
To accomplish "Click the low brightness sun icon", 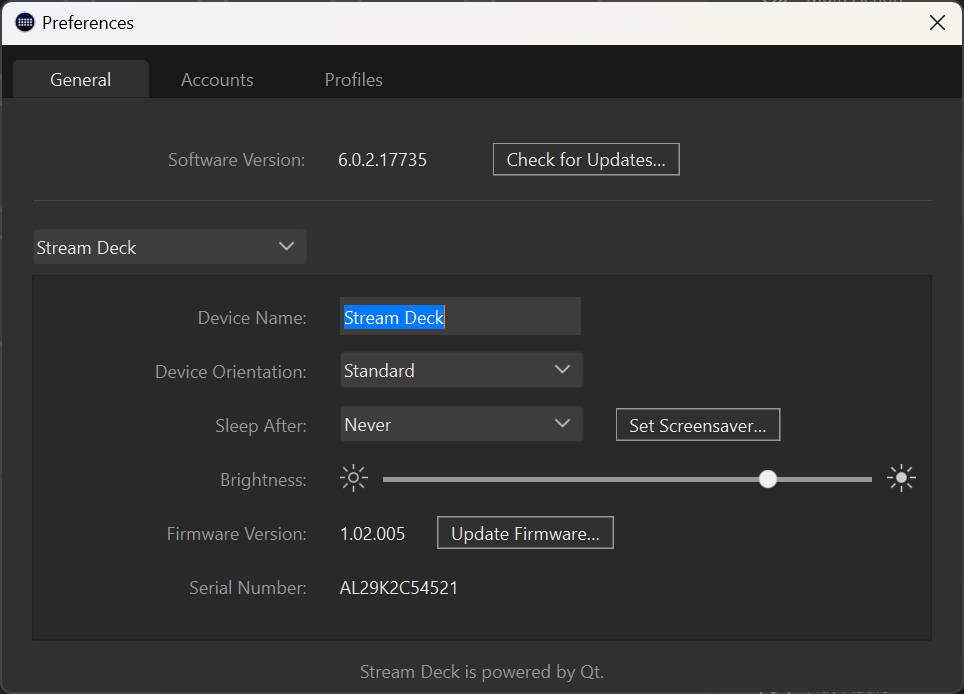I will click(354, 478).
